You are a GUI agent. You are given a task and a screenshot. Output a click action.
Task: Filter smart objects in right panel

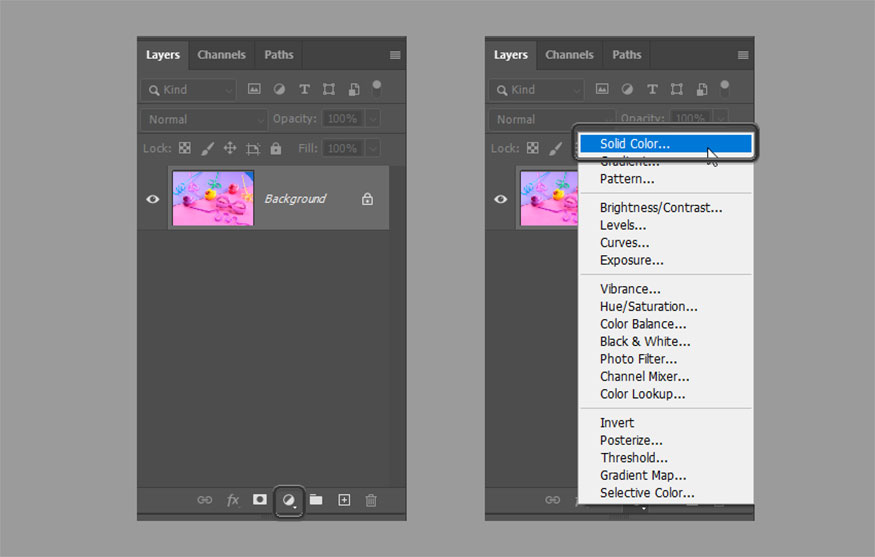pyautogui.click(x=702, y=89)
